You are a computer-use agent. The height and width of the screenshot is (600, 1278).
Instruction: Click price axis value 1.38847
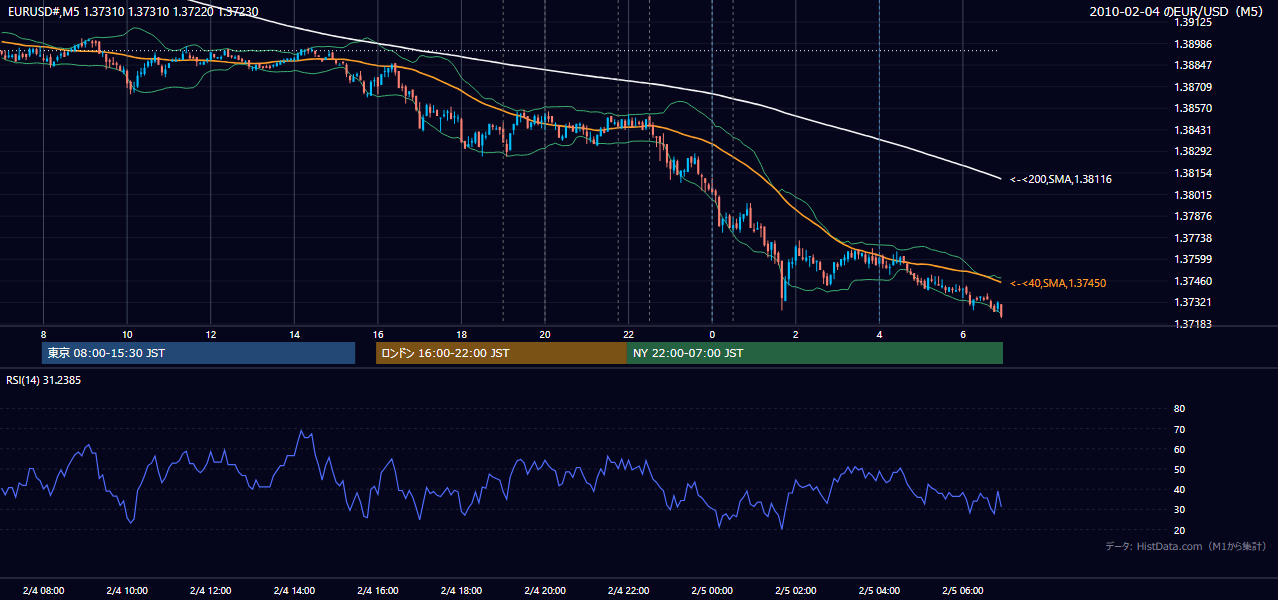[x=1193, y=65]
